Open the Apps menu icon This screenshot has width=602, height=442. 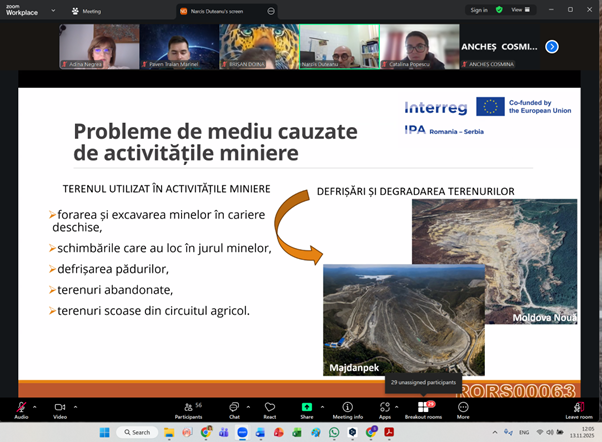tap(384, 408)
